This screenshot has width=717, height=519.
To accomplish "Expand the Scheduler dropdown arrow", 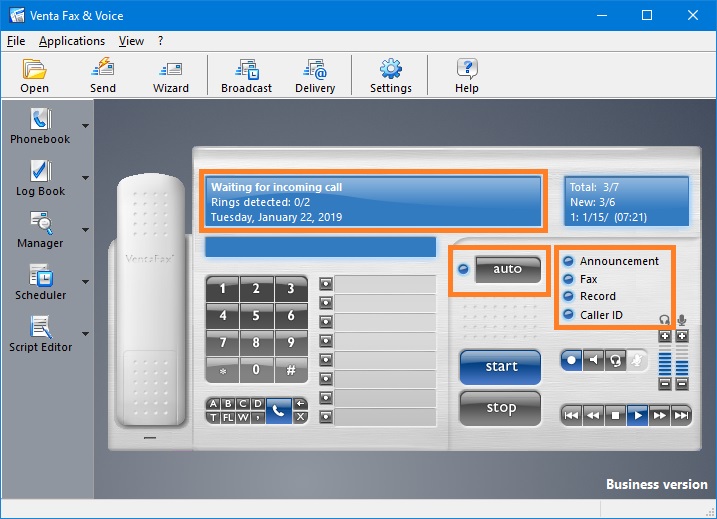I will tap(86, 282).
